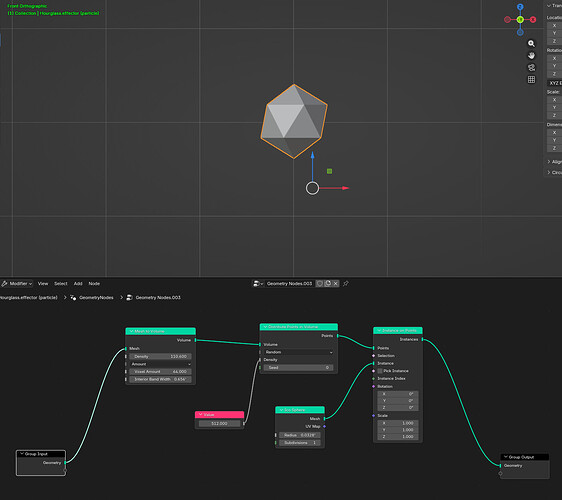Click the UV Map output socket

pyautogui.click(x=325, y=427)
